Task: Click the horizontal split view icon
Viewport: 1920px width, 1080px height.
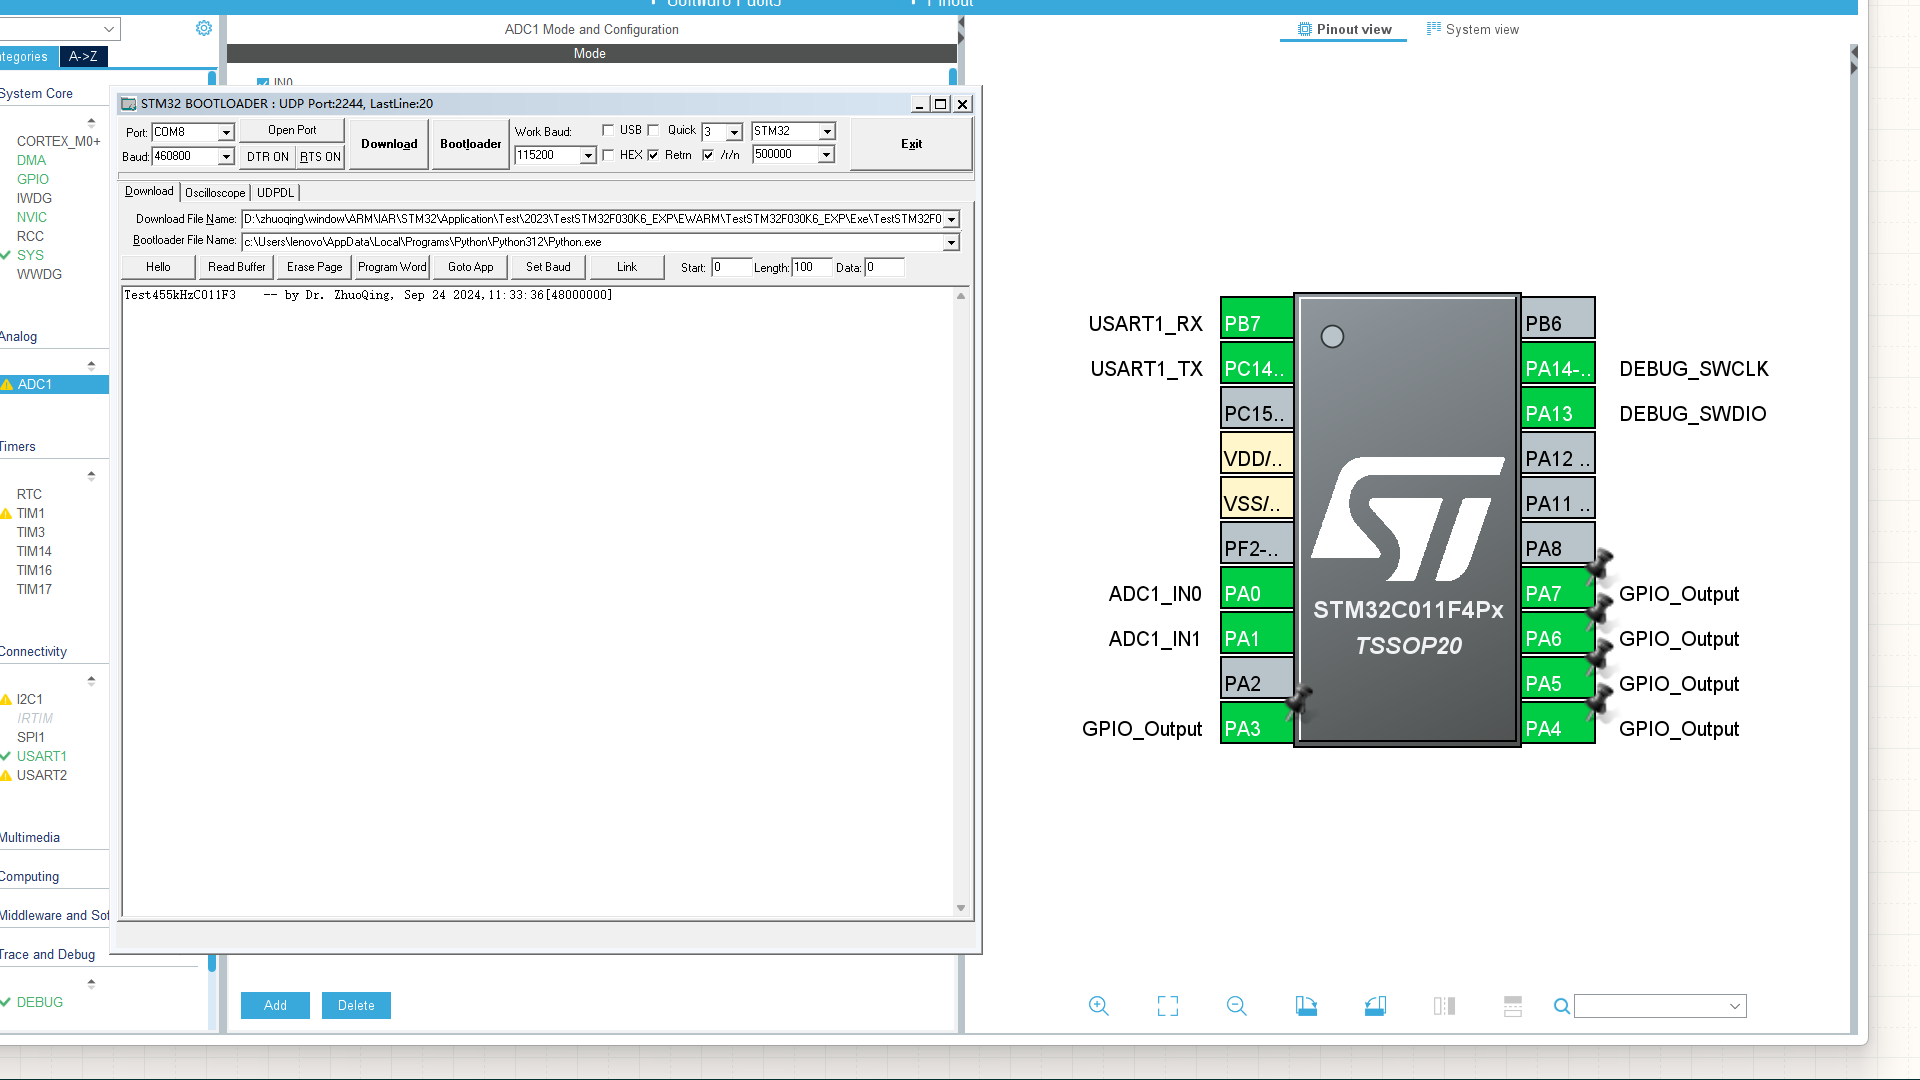Action: [x=1513, y=1006]
